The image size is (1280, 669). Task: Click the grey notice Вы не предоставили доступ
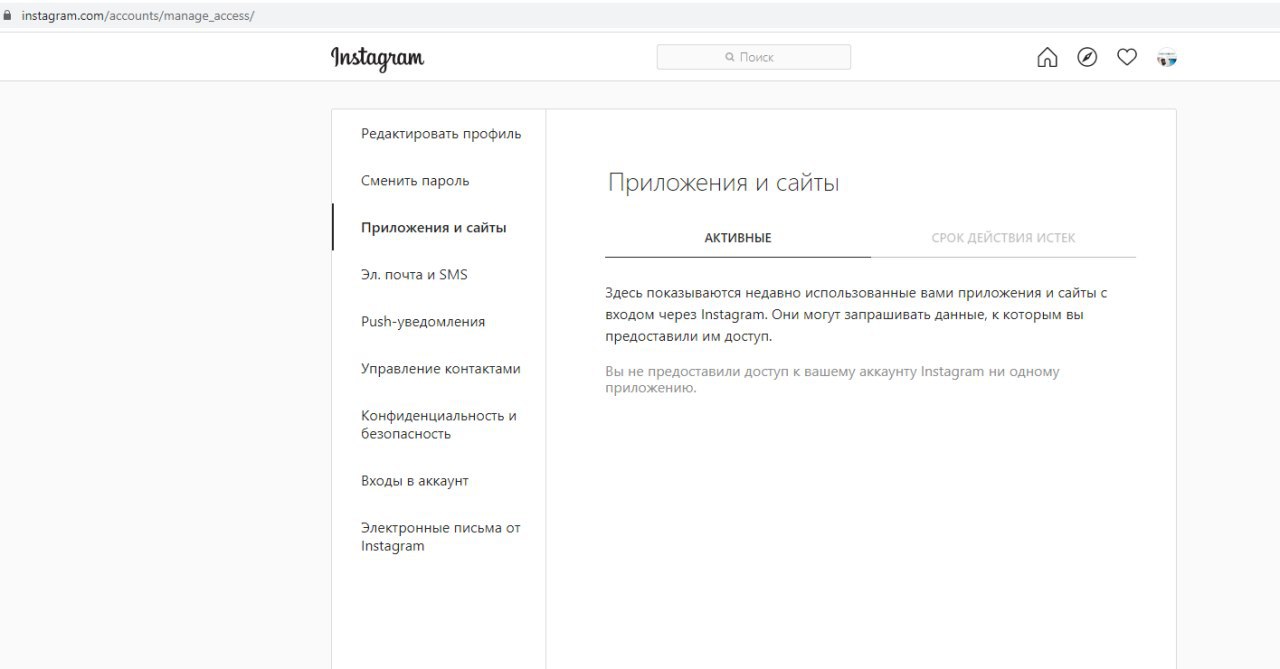pos(832,379)
